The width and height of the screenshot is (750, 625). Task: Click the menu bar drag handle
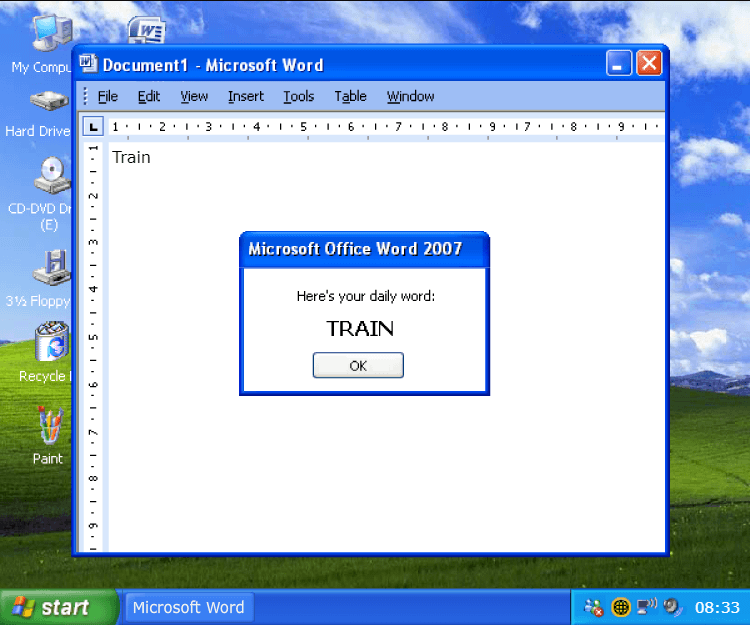tap(85, 96)
